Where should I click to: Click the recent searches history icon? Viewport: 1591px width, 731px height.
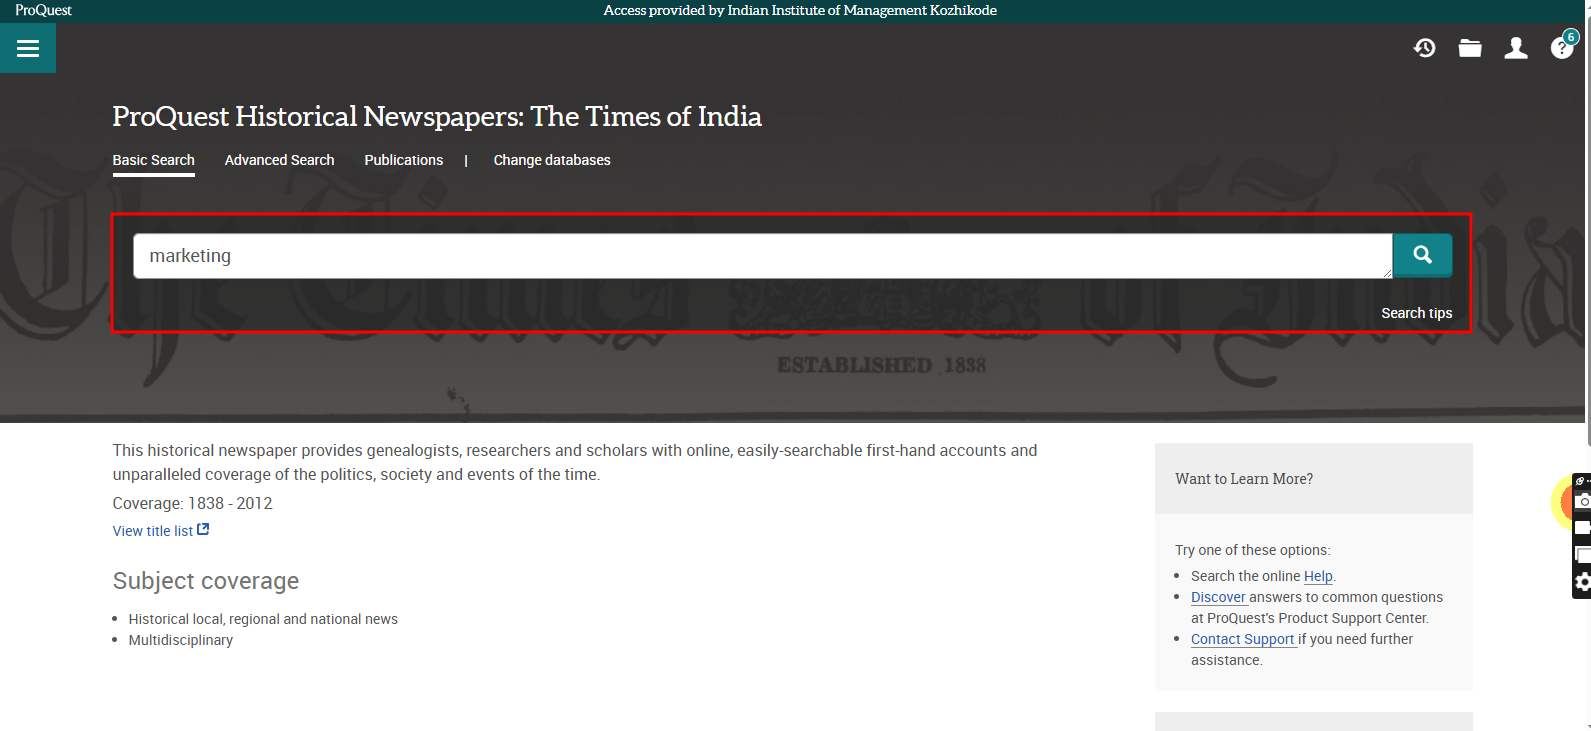1424,48
